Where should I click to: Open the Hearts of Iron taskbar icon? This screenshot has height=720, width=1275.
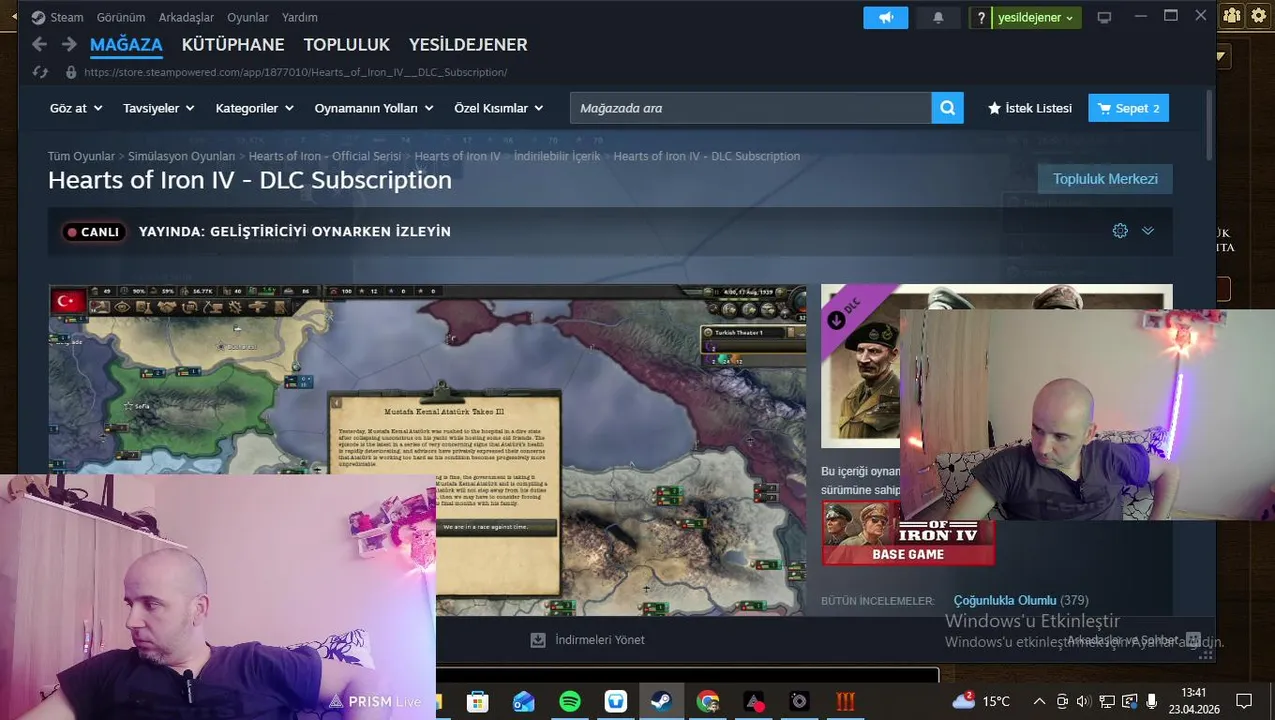[x=846, y=701]
